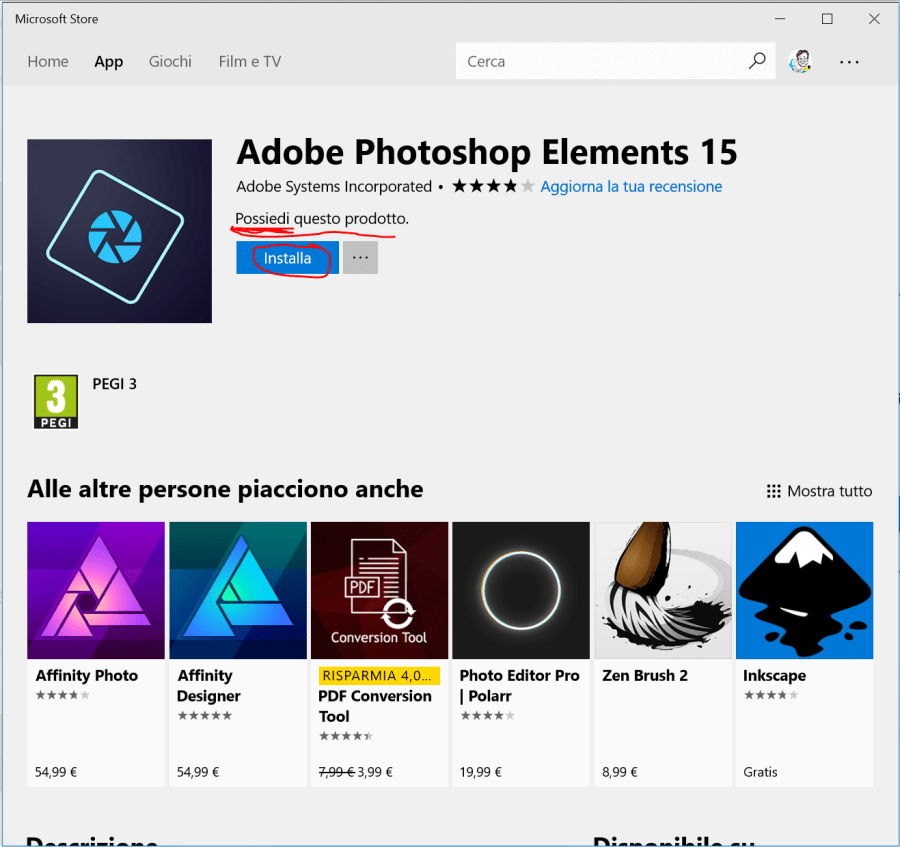Choose the Zen Brush 2 icon

pos(663,590)
